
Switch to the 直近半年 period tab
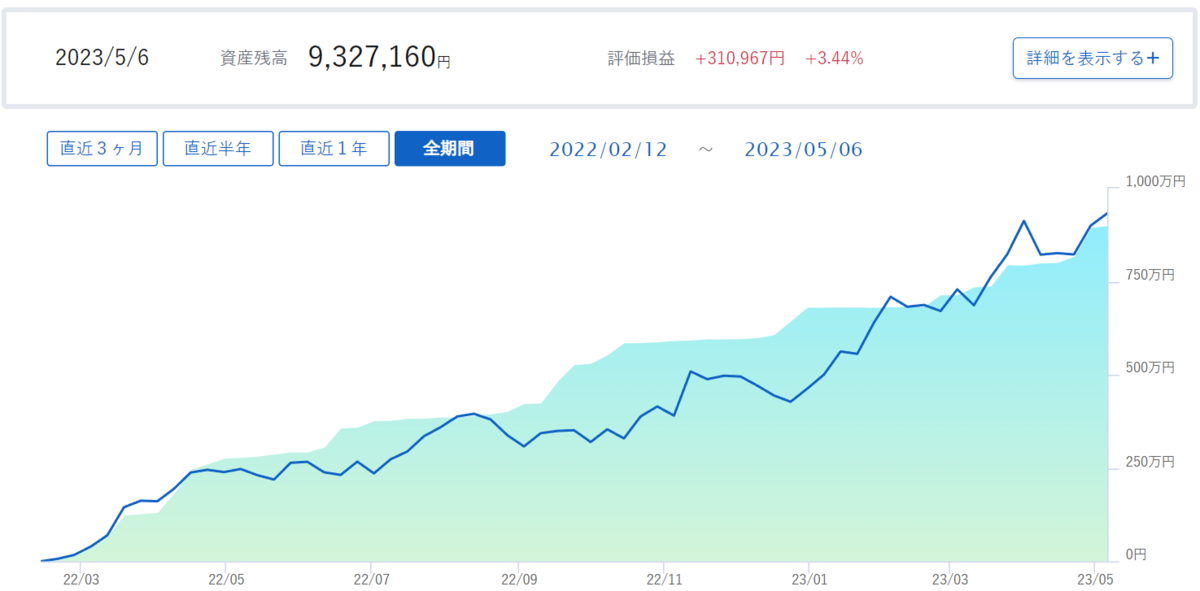coord(218,149)
